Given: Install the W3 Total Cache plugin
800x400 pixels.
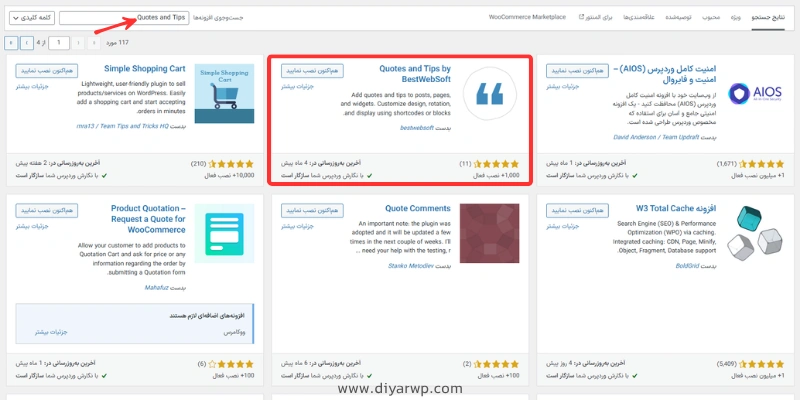Looking at the screenshot, I should 577,211.
